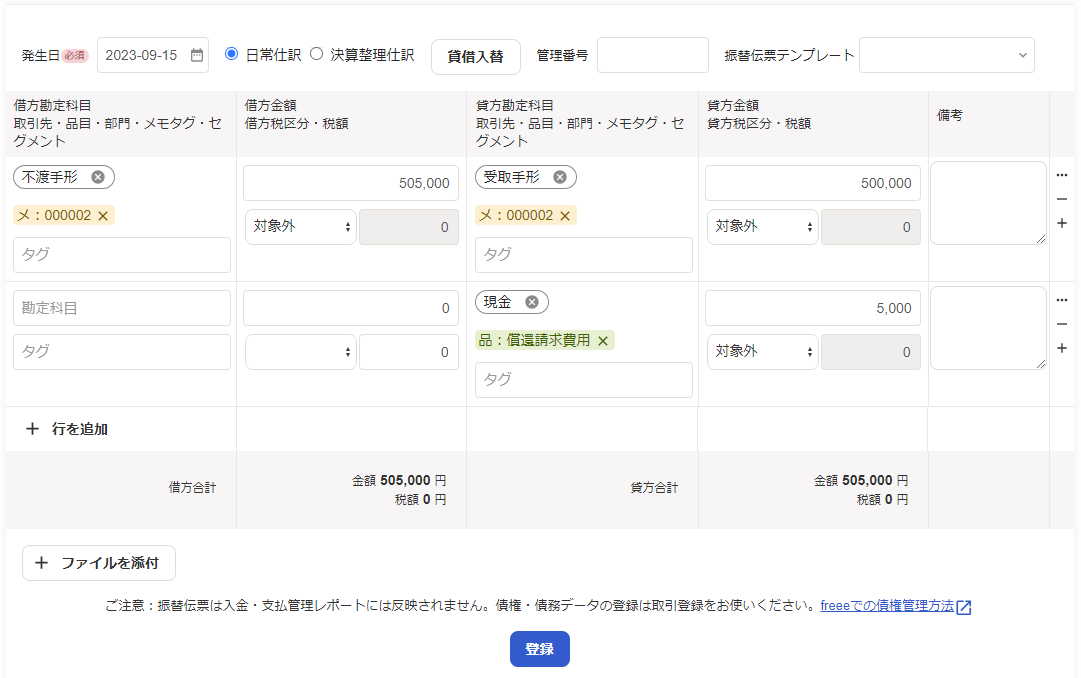1081x678 pixels.
Task: Insert row below first row with plus
Action: click(x=1062, y=223)
